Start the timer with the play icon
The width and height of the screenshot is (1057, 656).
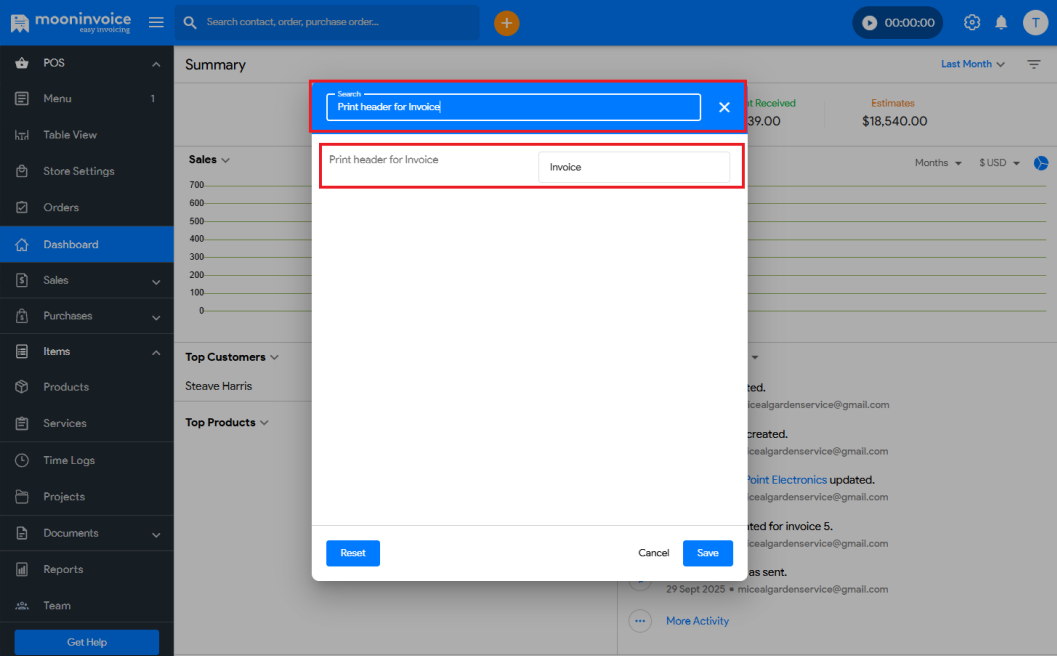pyautogui.click(x=868, y=21)
